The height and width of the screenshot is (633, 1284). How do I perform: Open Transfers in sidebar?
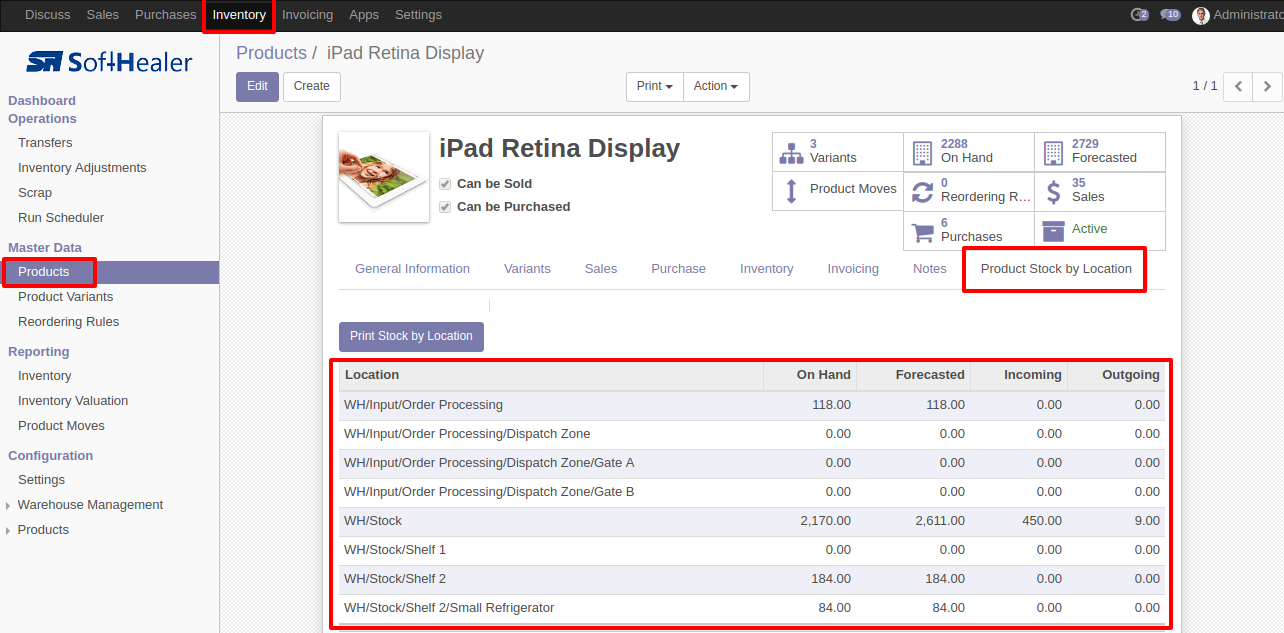tap(45, 143)
